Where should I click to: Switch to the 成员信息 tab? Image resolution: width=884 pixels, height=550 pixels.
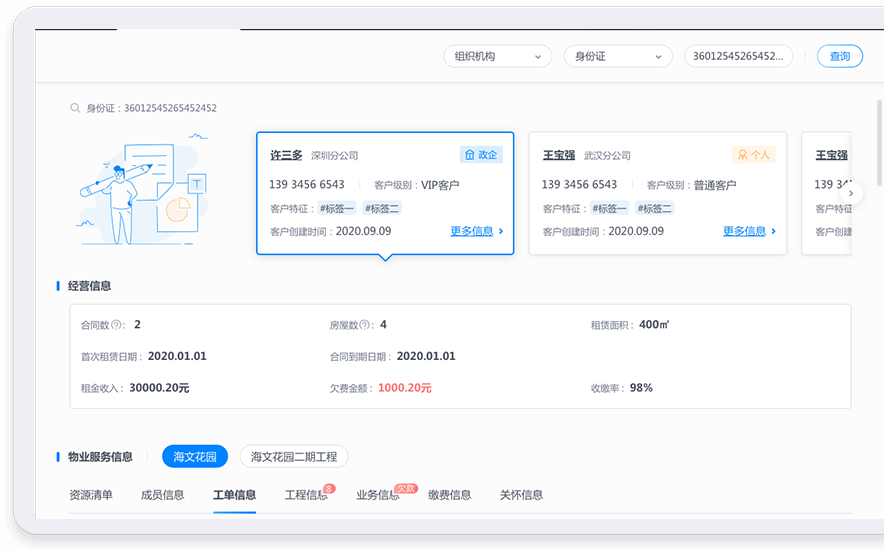[162, 495]
